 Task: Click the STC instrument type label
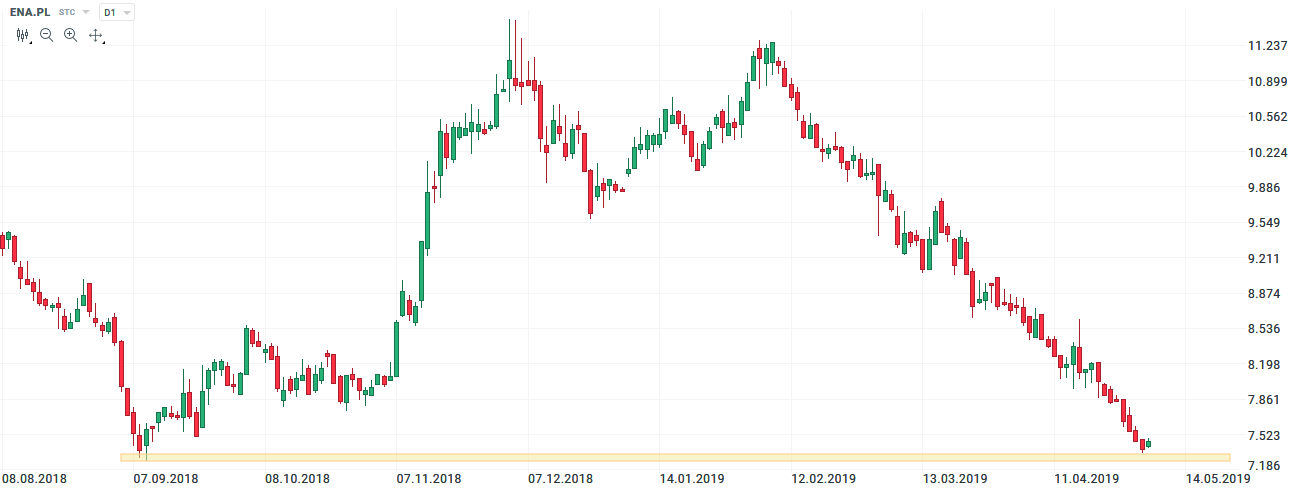click(67, 13)
